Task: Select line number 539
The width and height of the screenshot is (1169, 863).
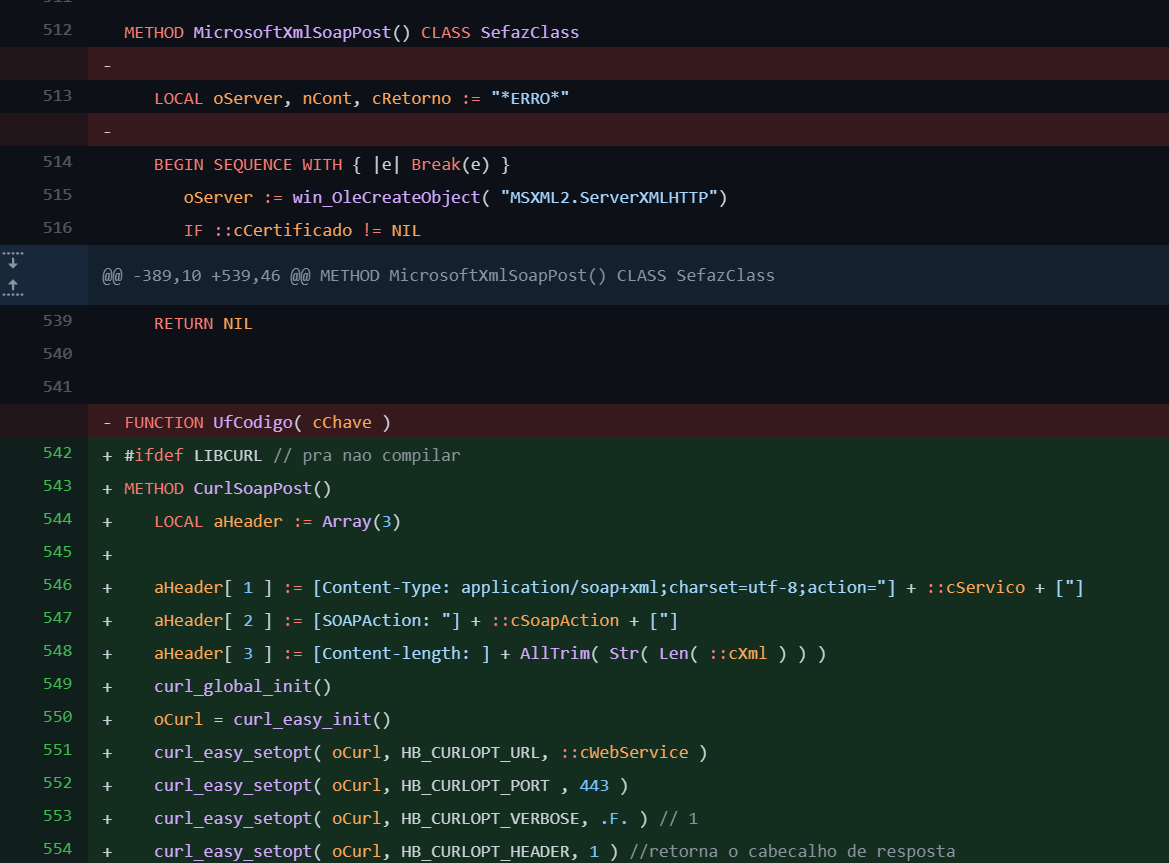Action: point(57,321)
